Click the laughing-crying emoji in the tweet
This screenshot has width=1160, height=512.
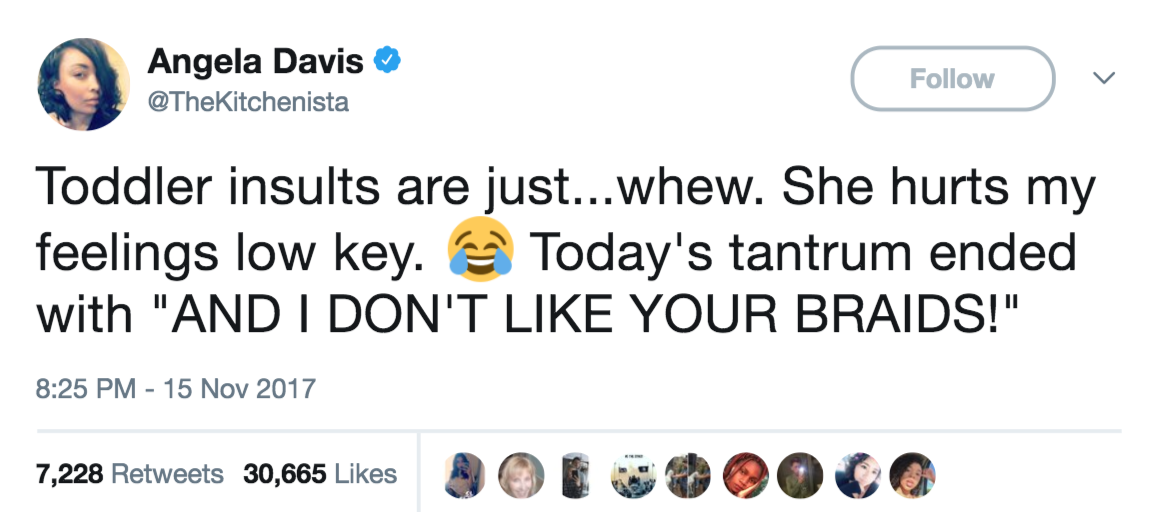point(482,249)
